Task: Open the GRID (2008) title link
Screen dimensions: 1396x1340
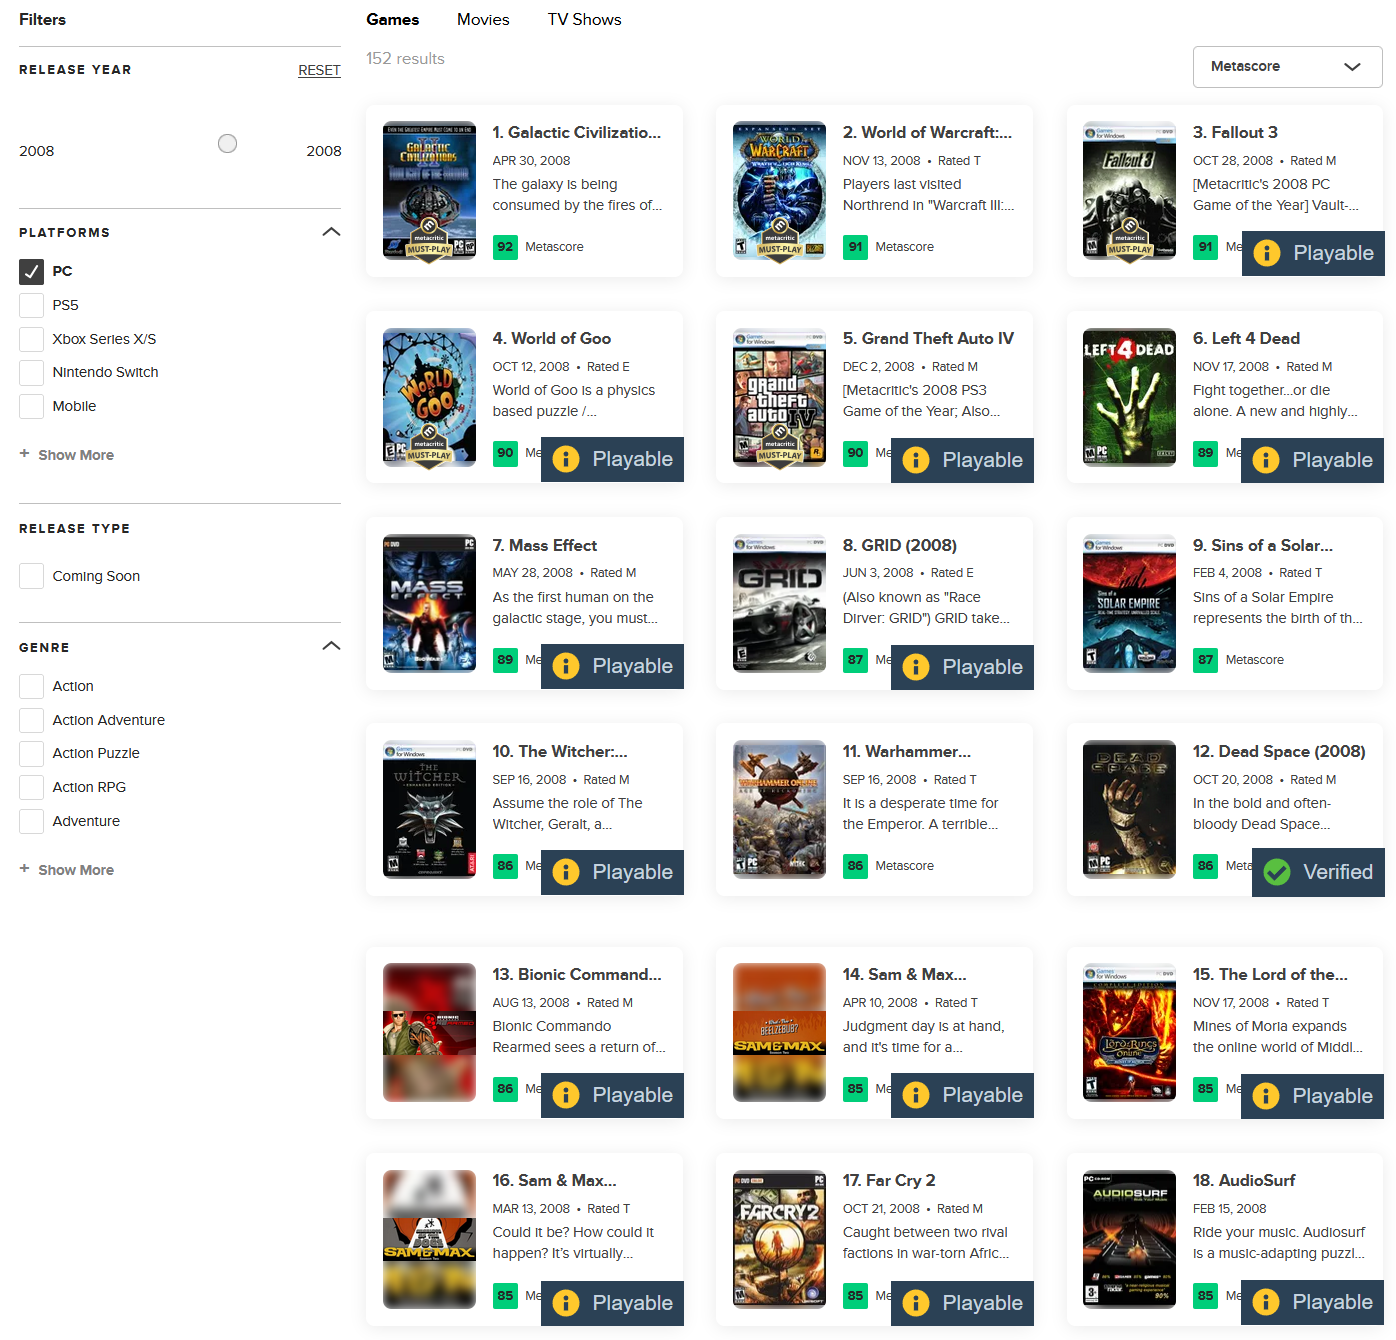Action: click(x=900, y=545)
